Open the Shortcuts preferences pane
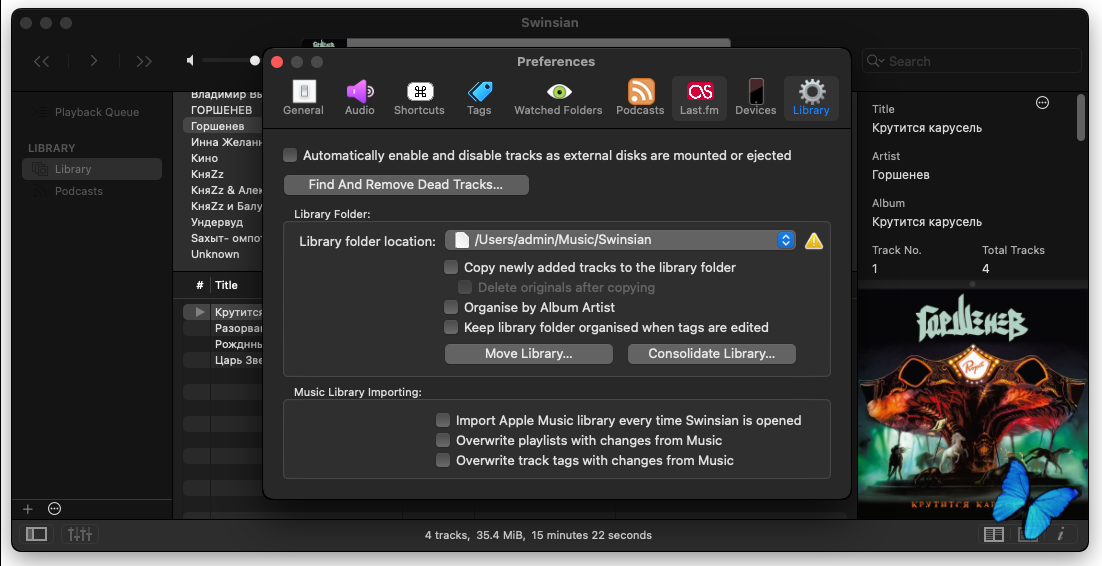 coord(419,97)
